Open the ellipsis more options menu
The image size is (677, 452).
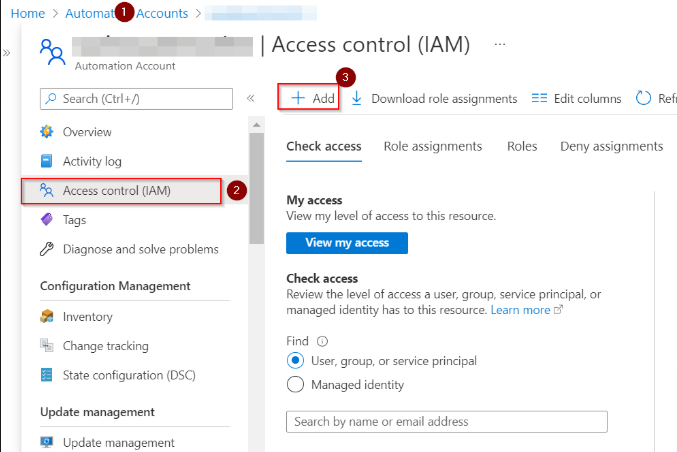(500, 45)
